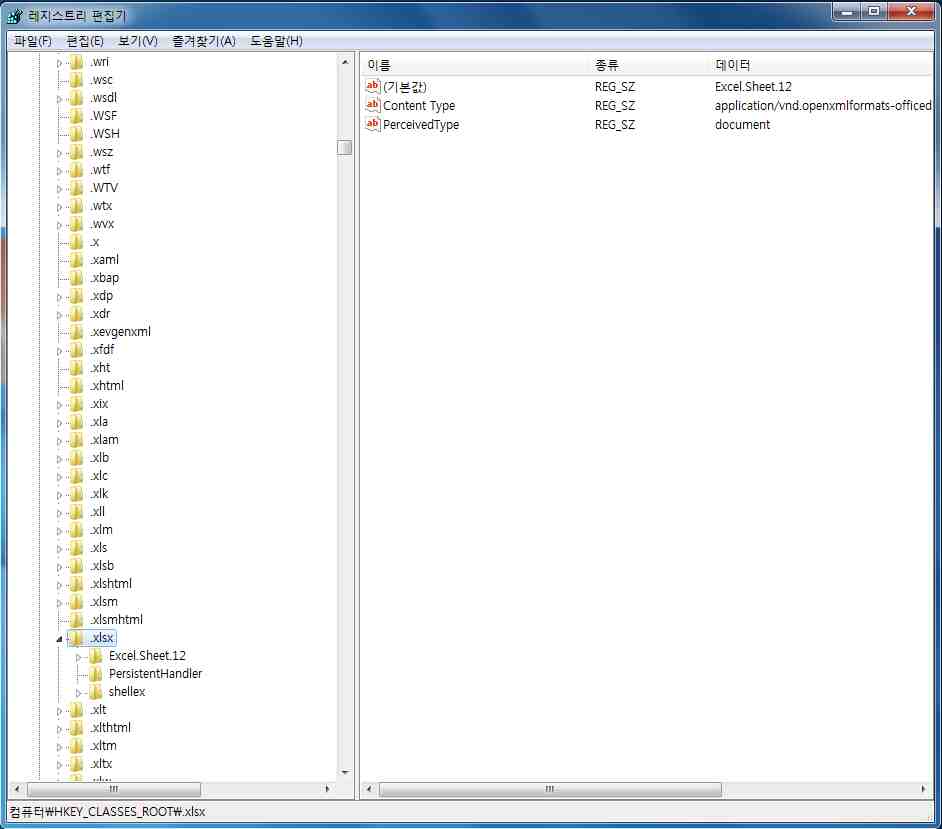This screenshot has width=942, height=829.
Task: Click the Excel.Sheet.12 data value
Action: click(753, 87)
